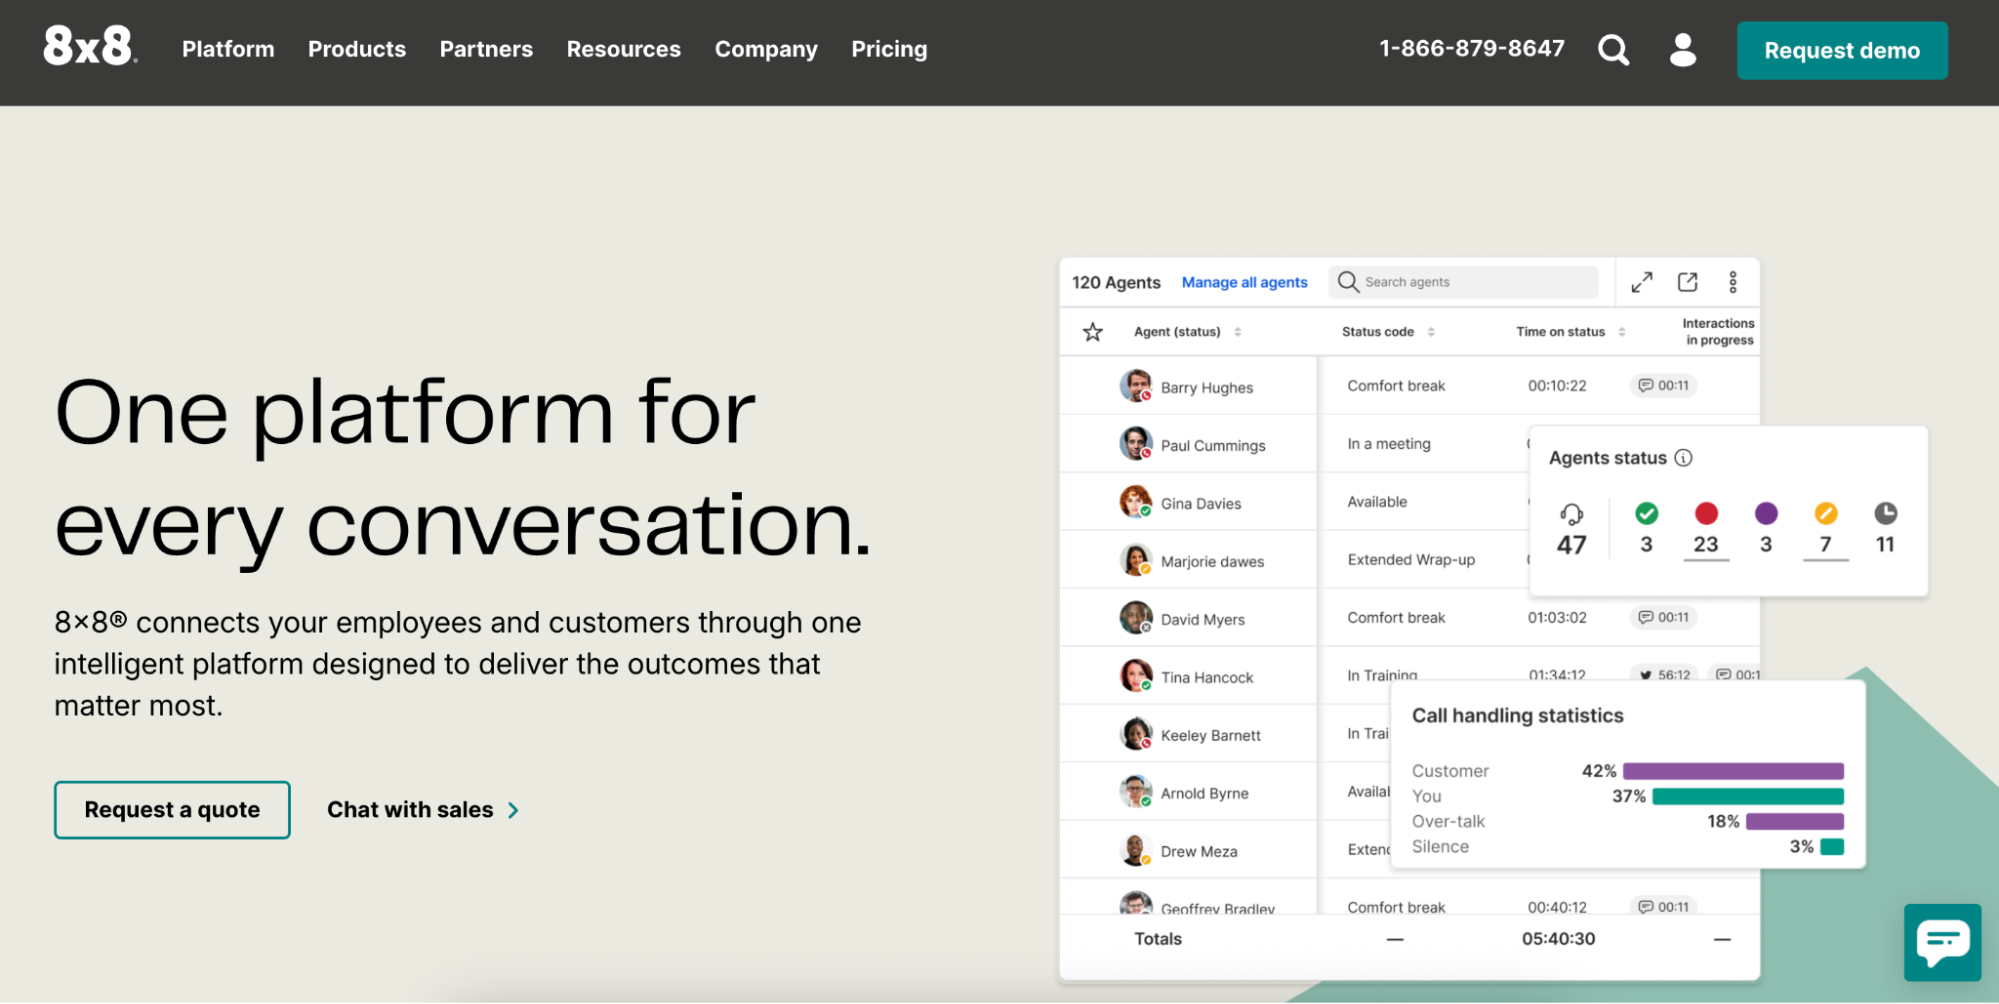Open the live chat widget icon
The width and height of the screenshot is (1999, 1004).
point(1942,942)
